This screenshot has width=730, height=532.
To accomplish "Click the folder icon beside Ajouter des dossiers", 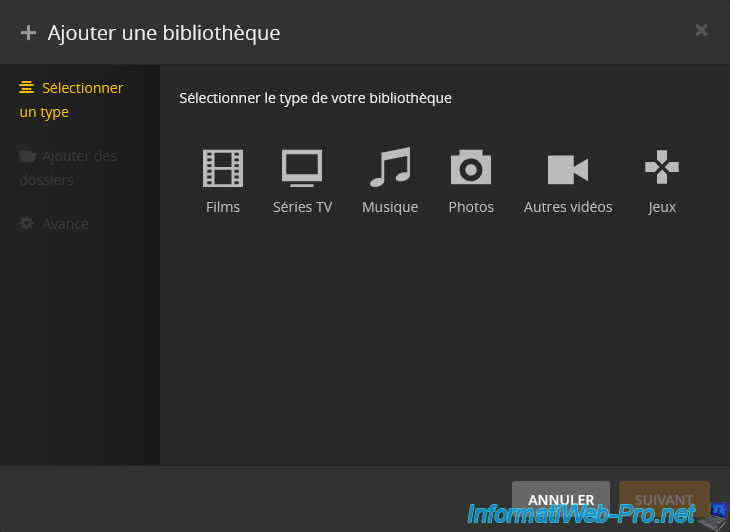I will (28, 156).
